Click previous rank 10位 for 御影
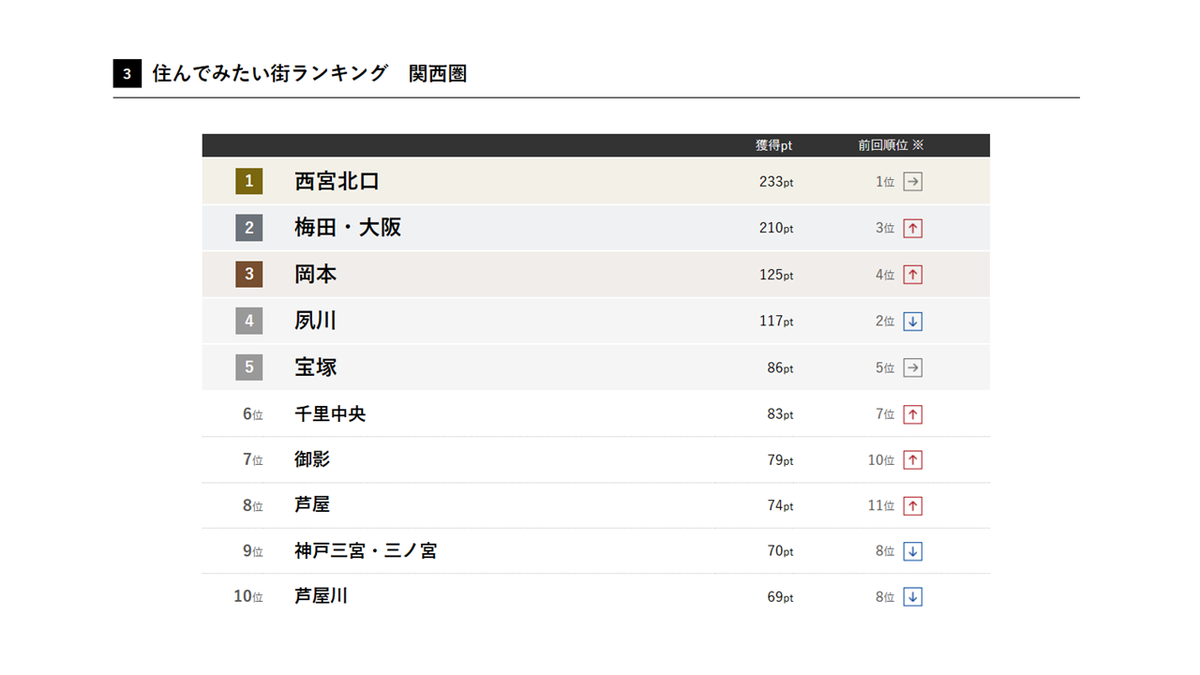The height and width of the screenshot is (675, 1200). (x=881, y=460)
